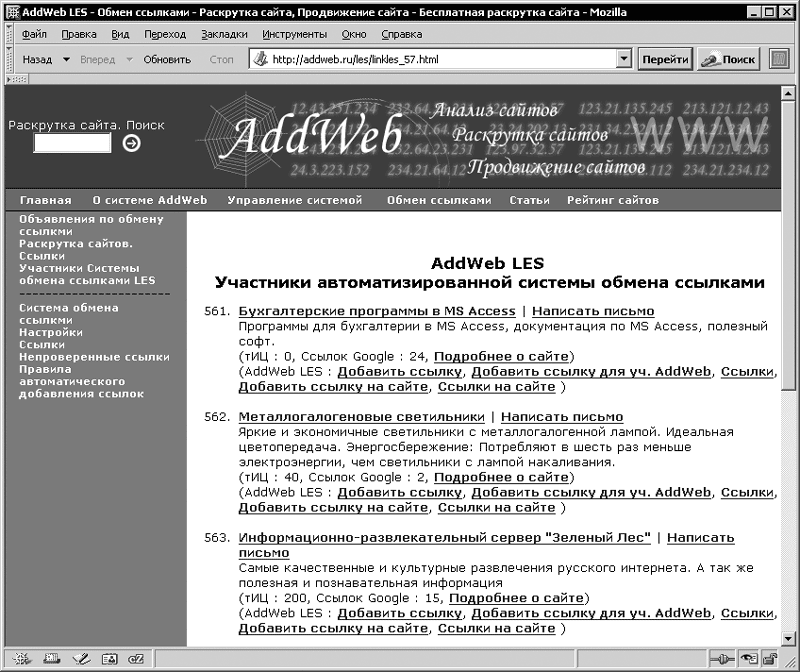
Task: Open the Справка menu
Action: click(x=402, y=34)
